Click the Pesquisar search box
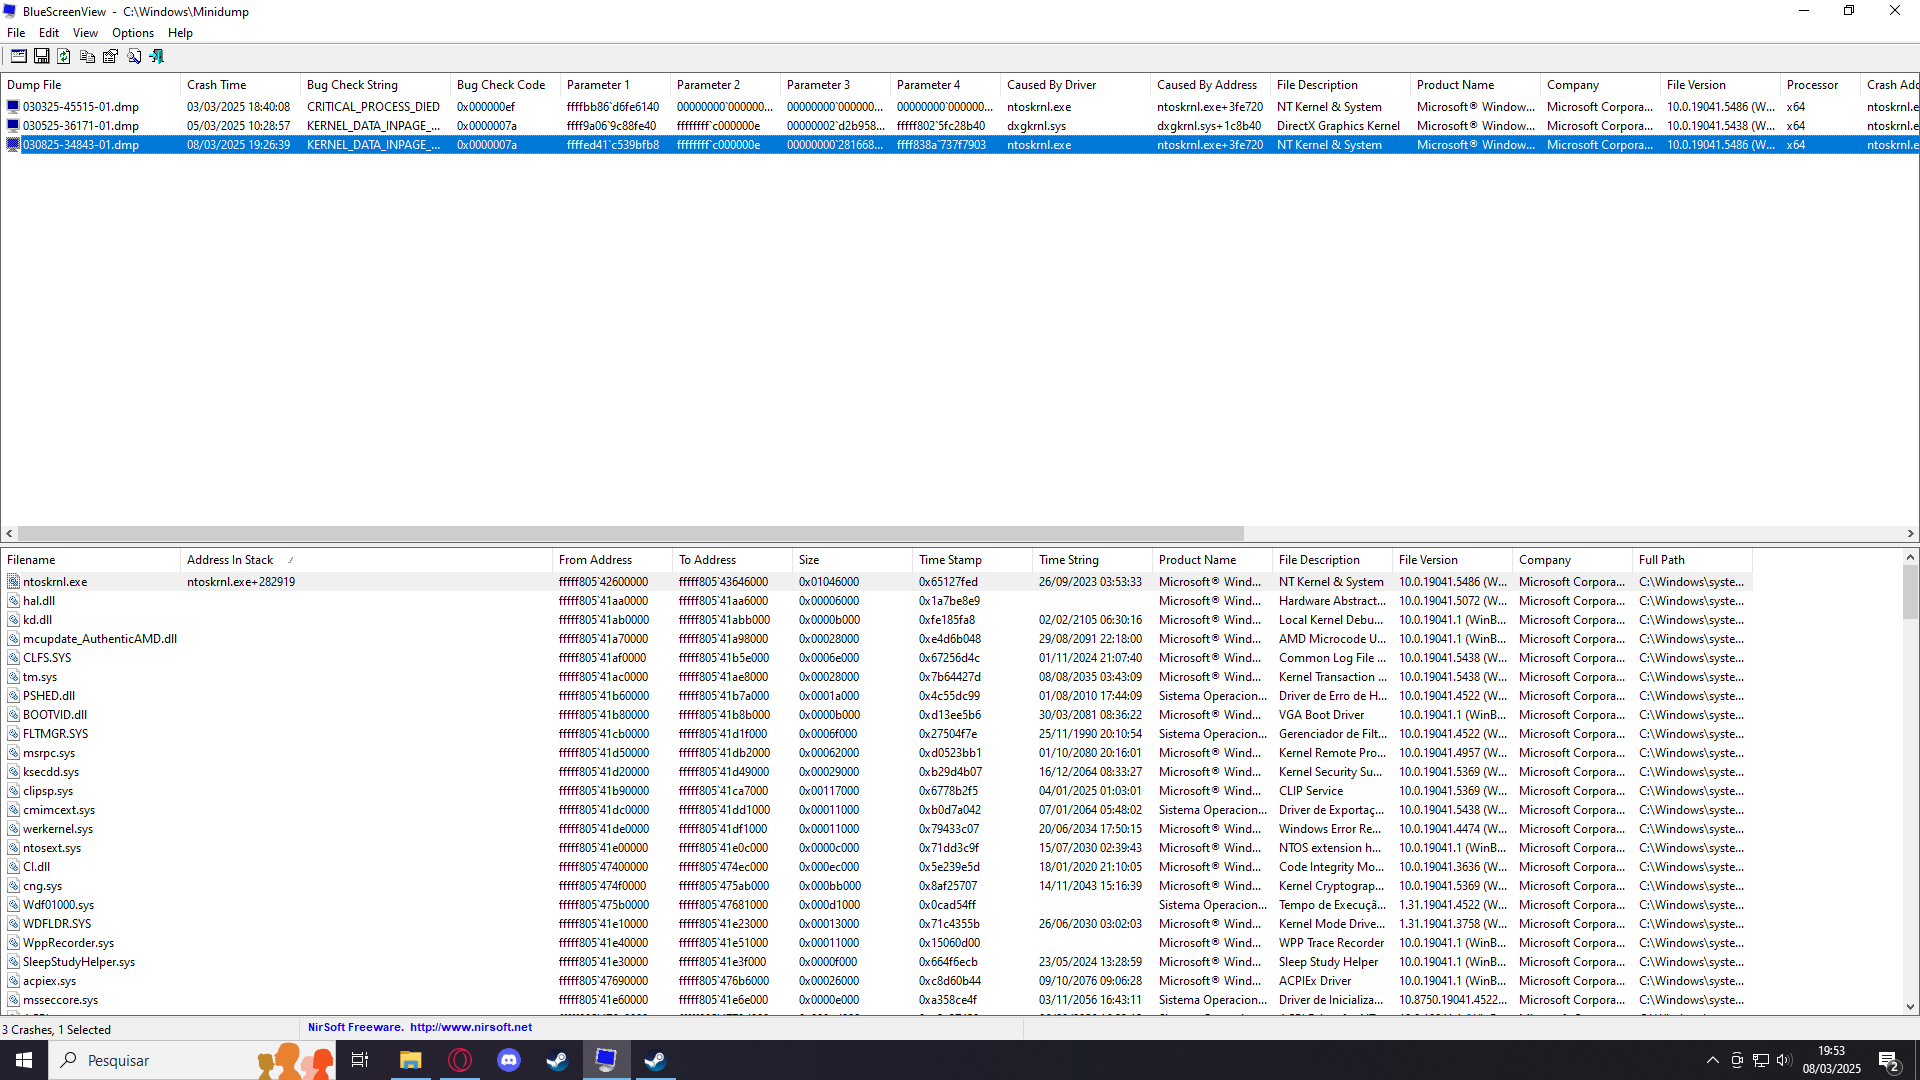 coord(150,1060)
